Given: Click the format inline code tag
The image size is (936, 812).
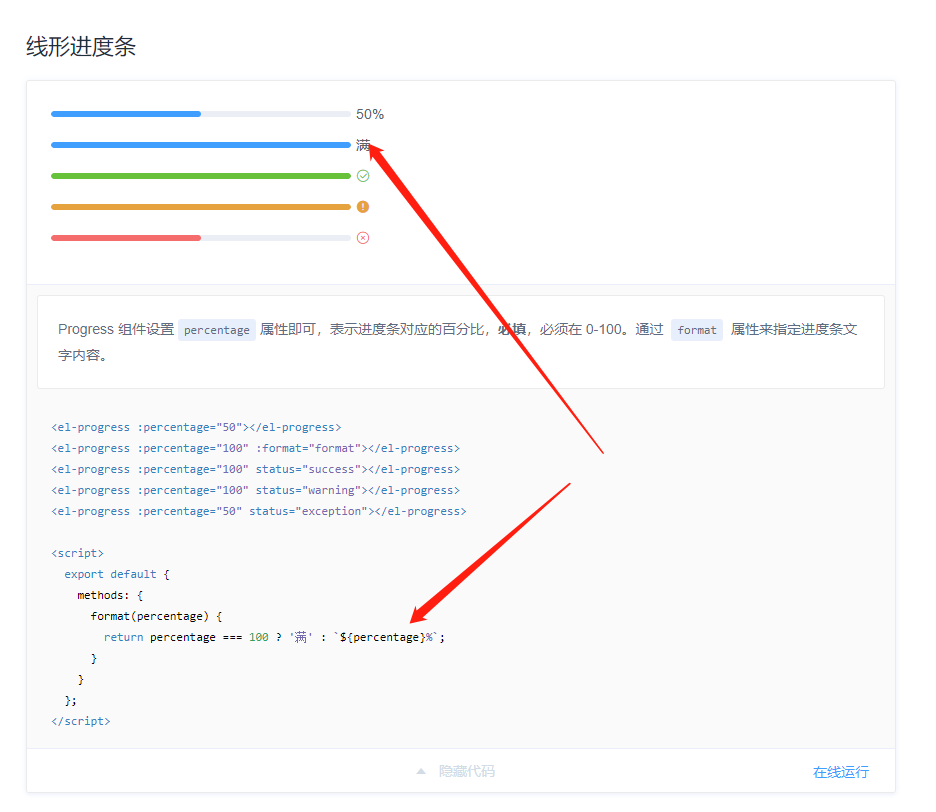Looking at the screenshot, I should (x=697, y=330).
